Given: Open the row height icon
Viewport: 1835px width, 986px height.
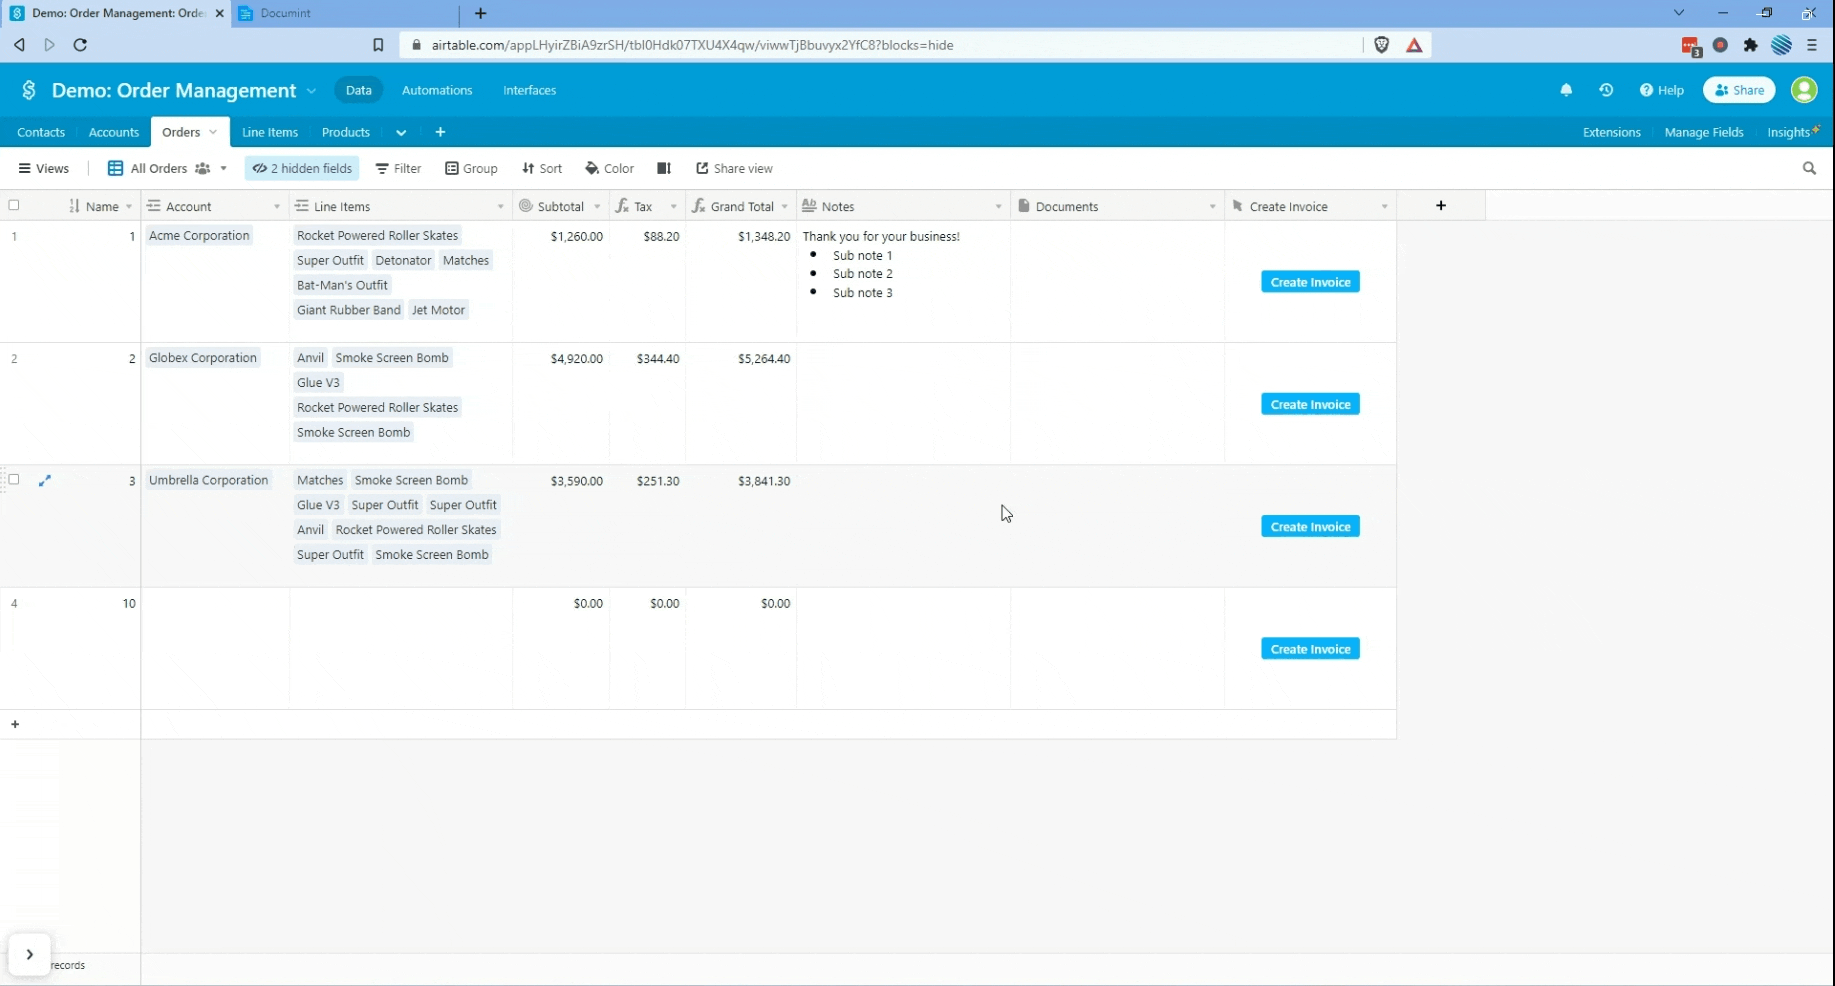Looking at the screenshot, I should 663,168.
